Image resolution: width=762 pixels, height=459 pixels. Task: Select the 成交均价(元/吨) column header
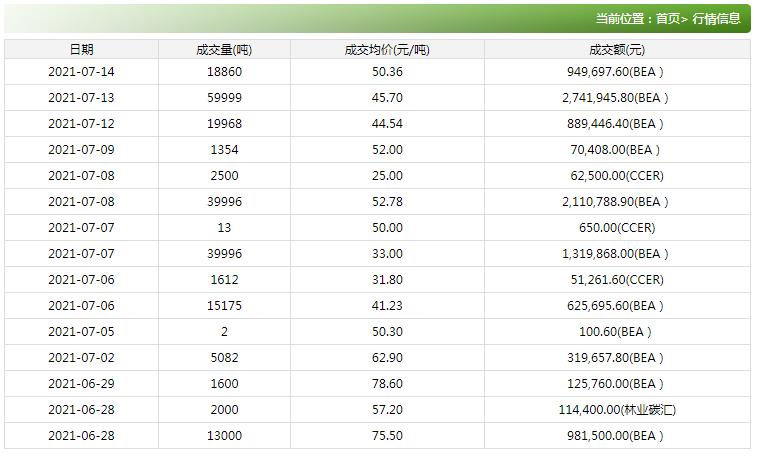[387, 50]
